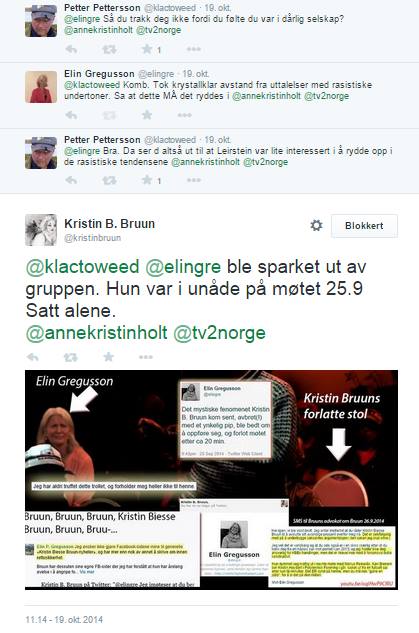Retweet the Leirstein tweet by Petter Pettersson
The width and height of the screenshot is (419, 633).
(109, 180)
